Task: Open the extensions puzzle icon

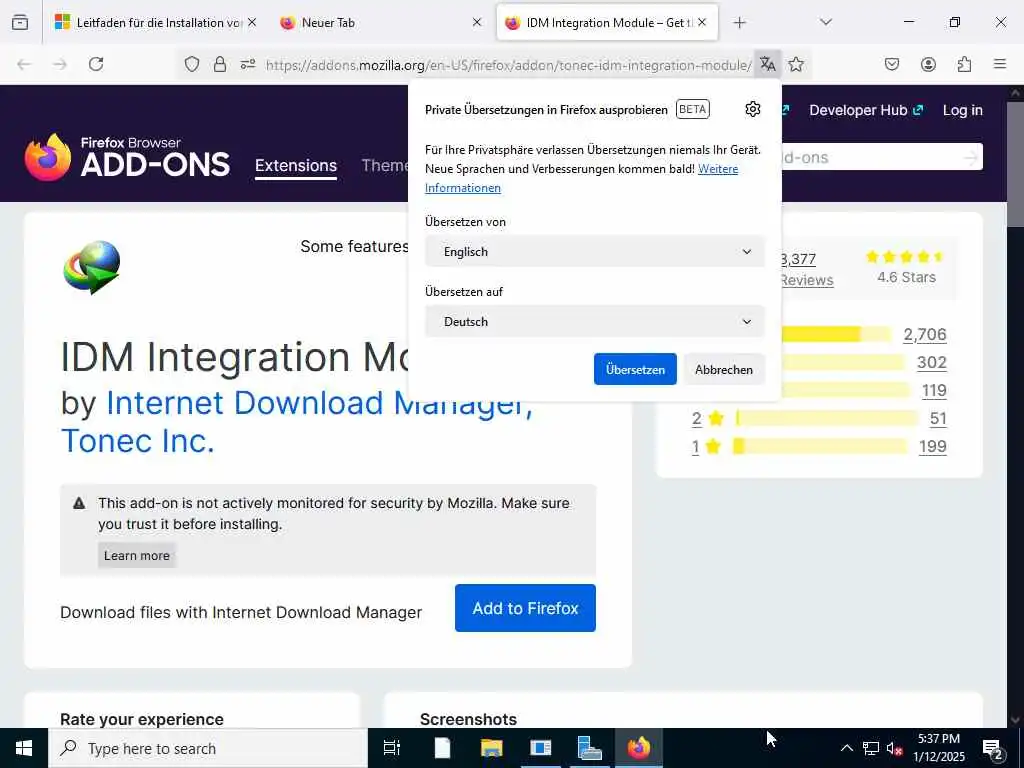Action: pyautogui.click(x=964, y=64)
